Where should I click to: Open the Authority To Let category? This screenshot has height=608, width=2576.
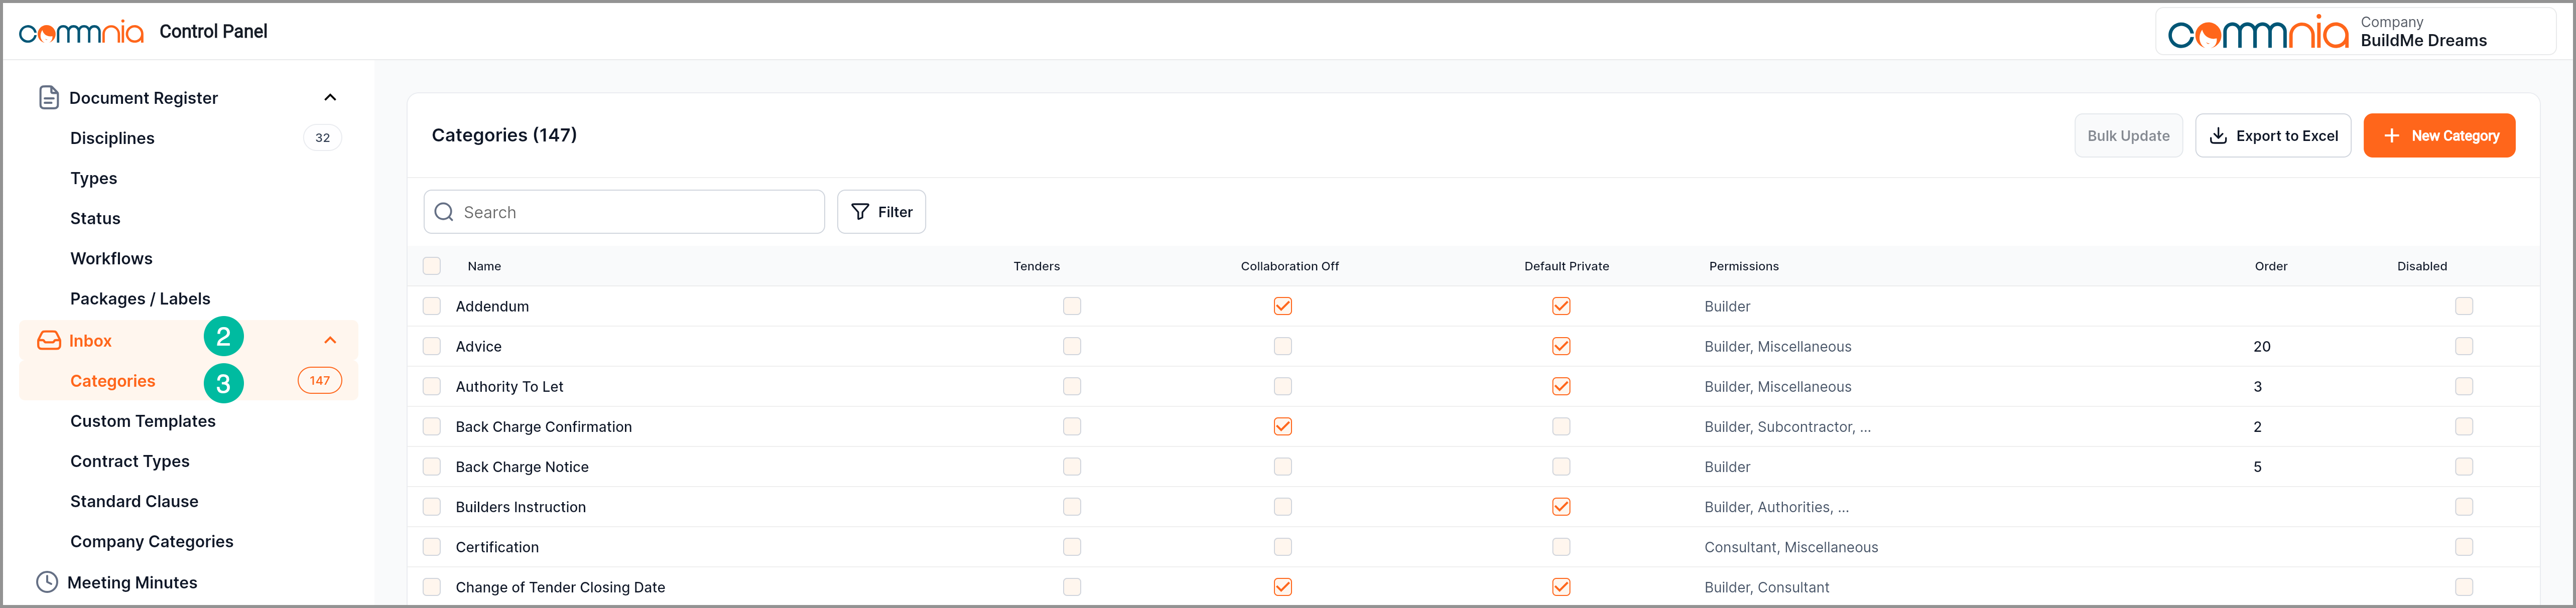click(509, 387)
